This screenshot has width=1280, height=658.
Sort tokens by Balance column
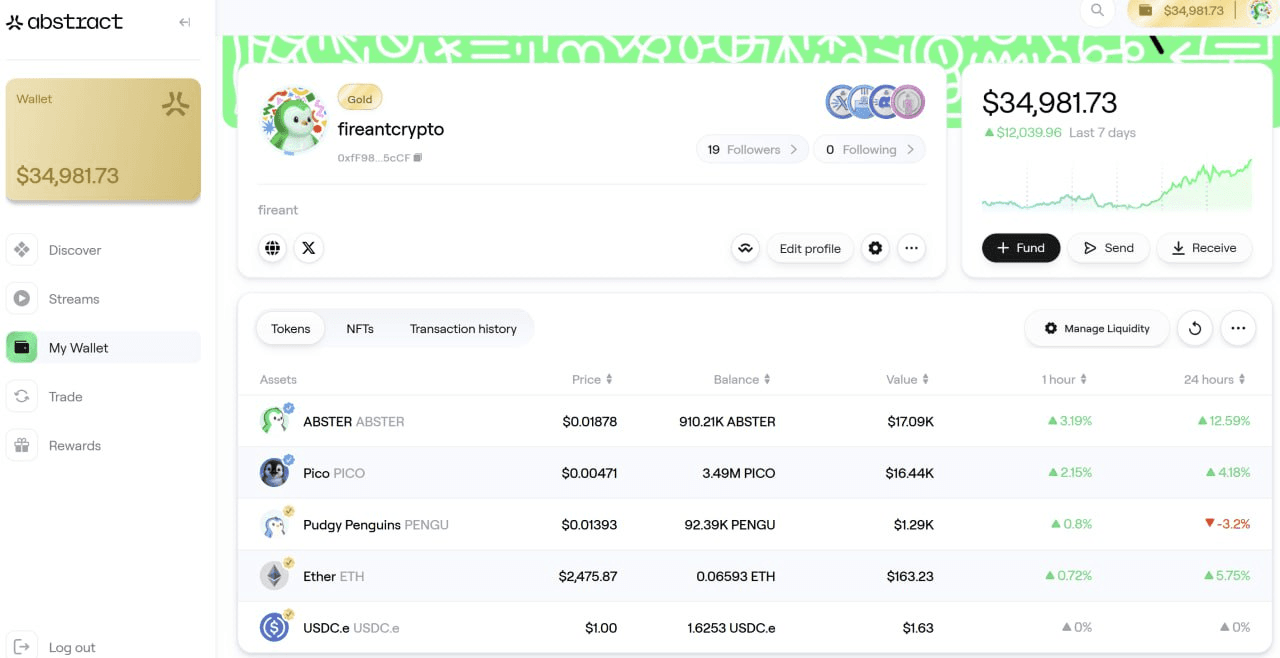point(742,380)
